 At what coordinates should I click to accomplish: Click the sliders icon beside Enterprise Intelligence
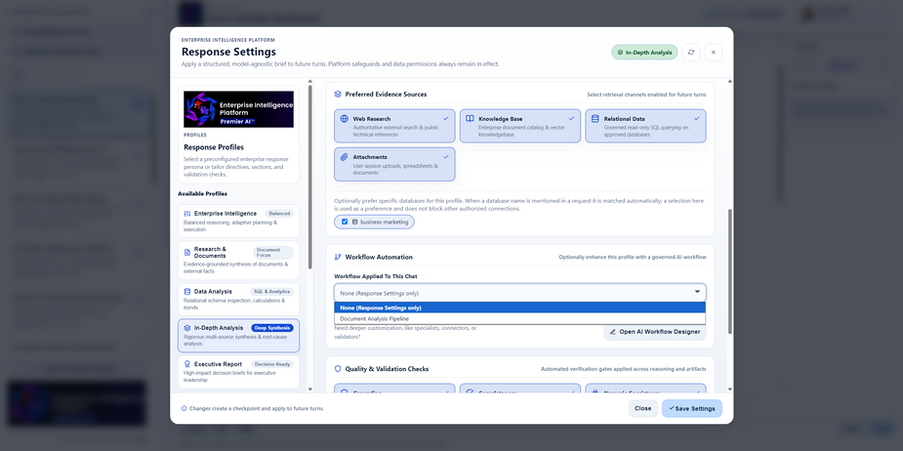click(x=187, y=214)
